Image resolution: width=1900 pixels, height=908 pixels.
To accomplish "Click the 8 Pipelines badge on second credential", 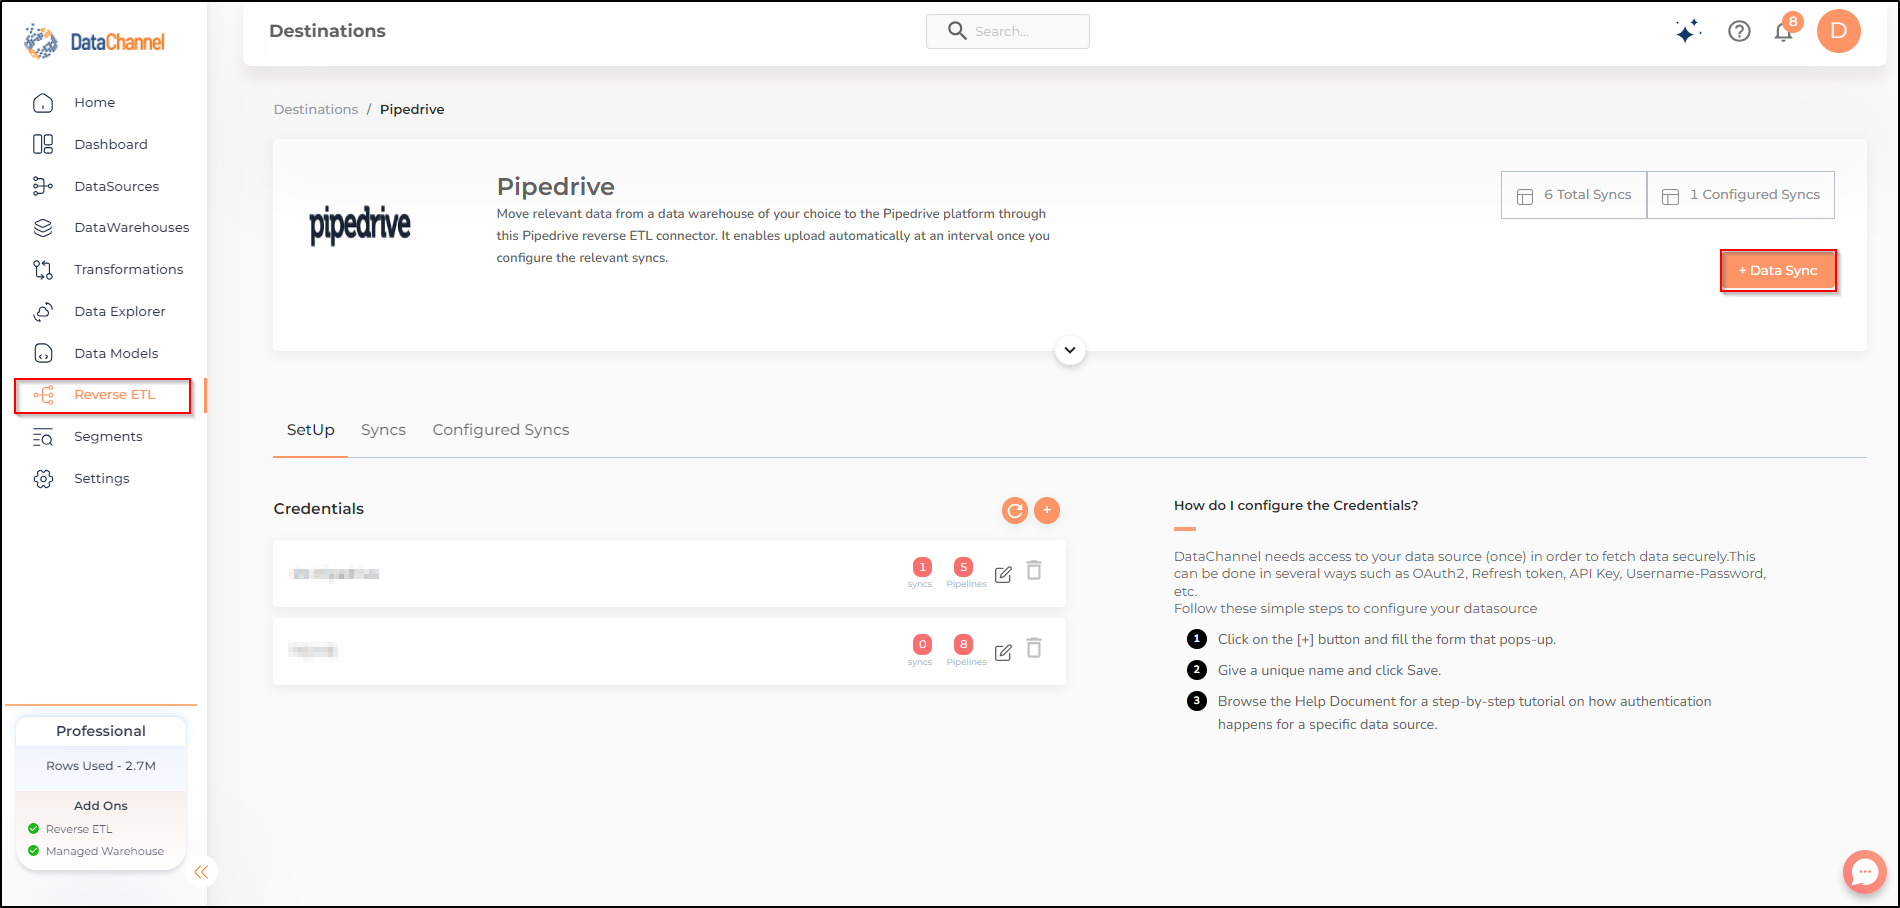I will (963, 644).
